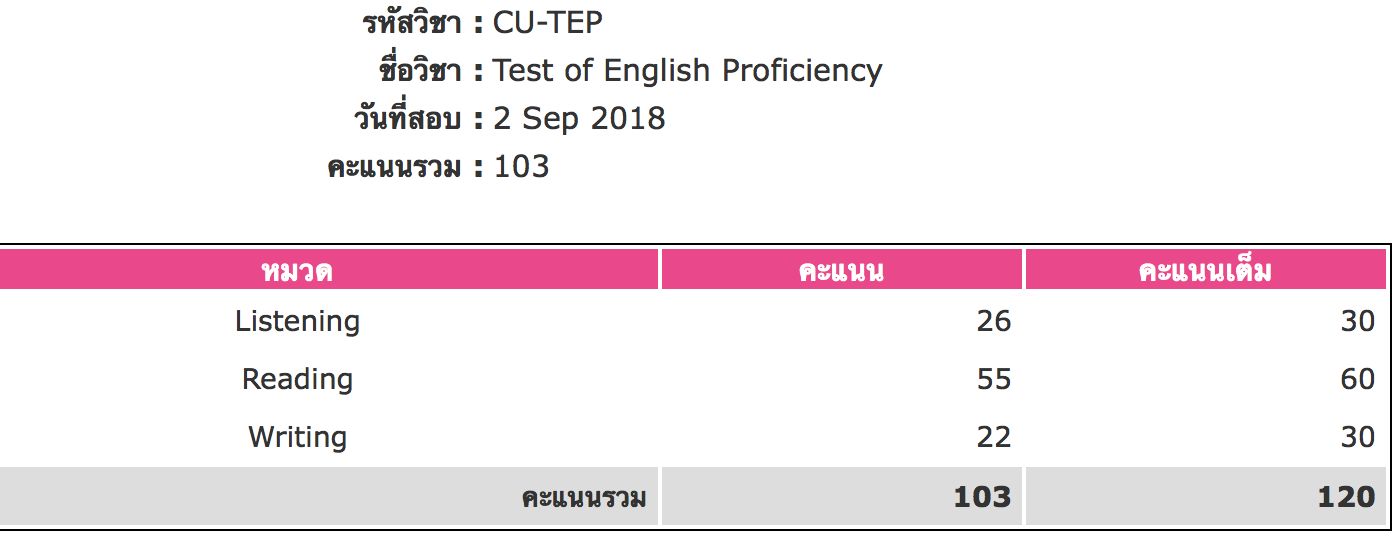Click the หมวด column header

(x=297, y=270)
